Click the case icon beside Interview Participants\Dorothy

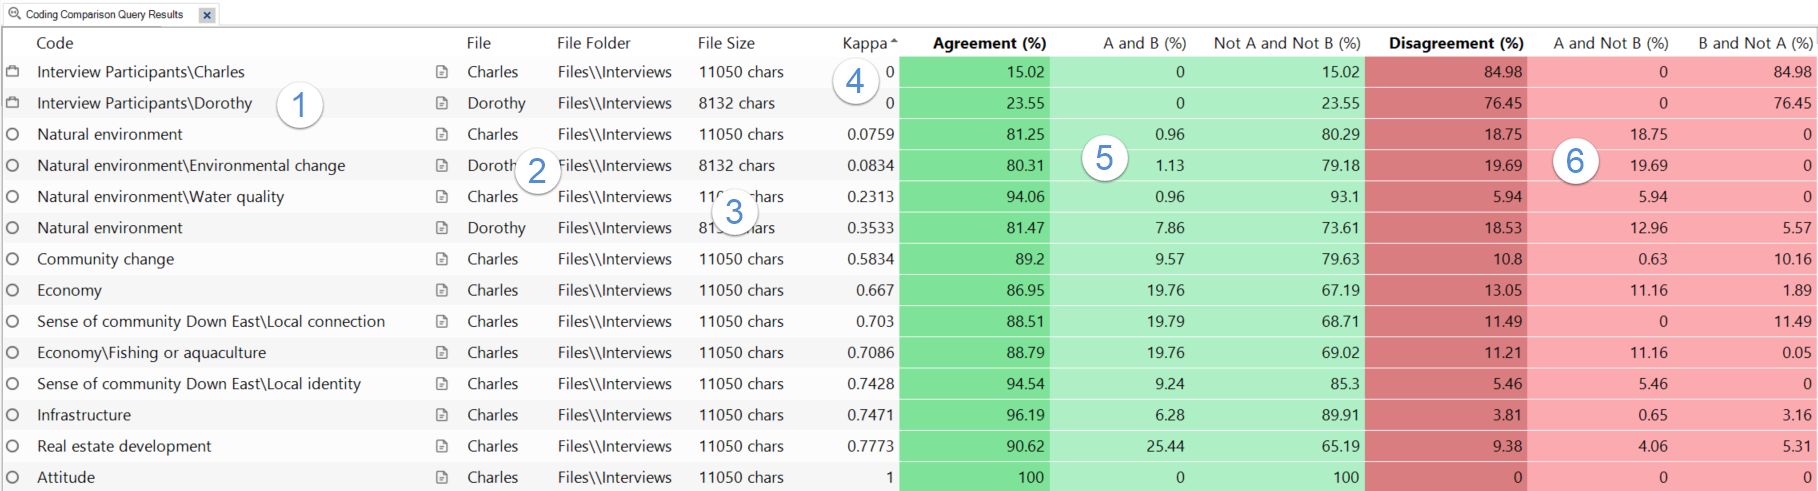pos(13,103)
